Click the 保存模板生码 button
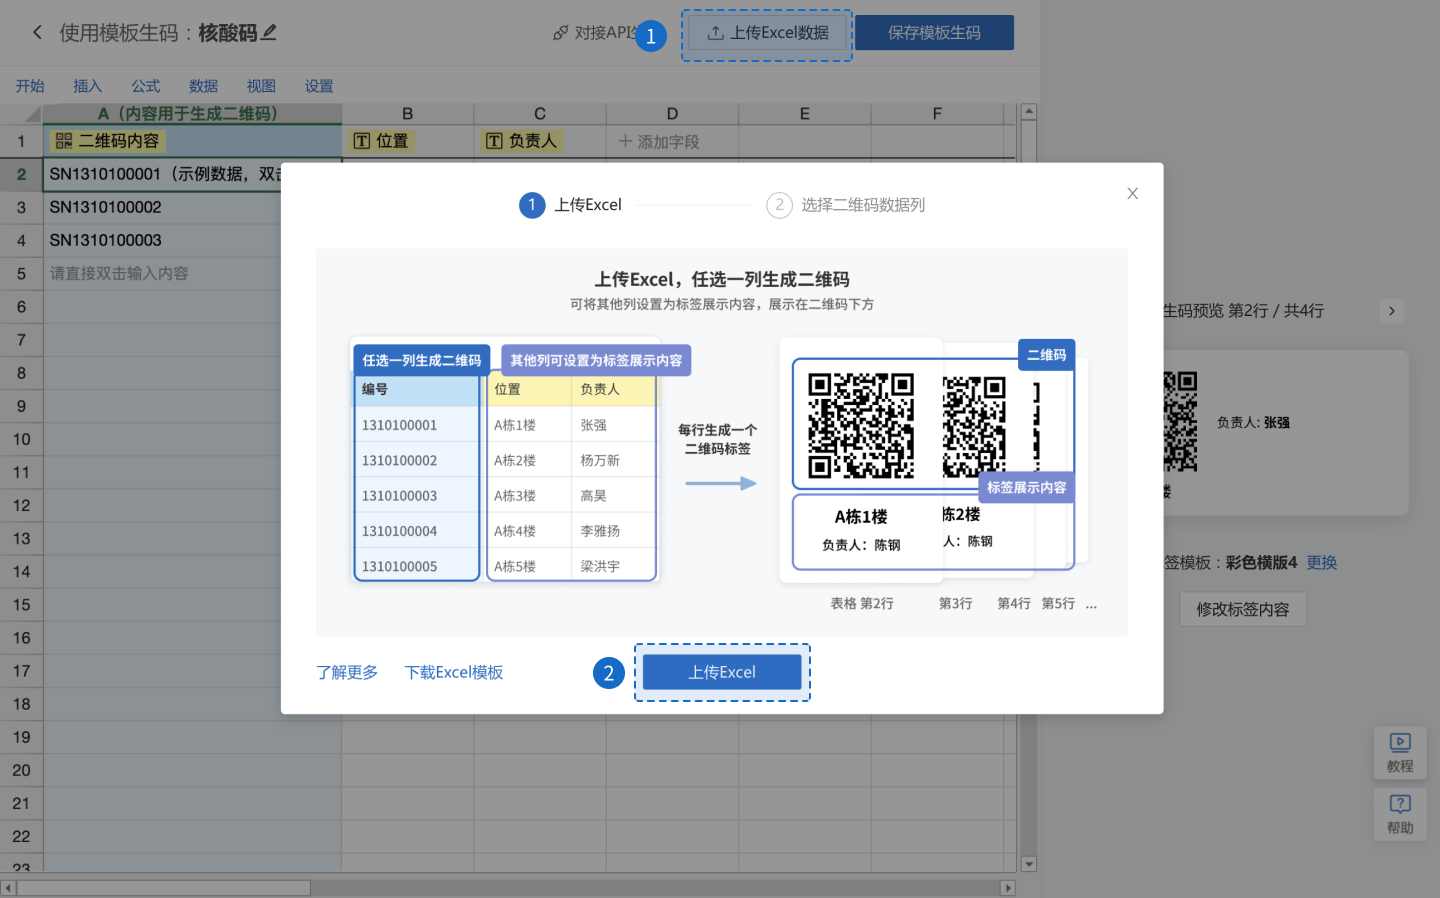The image size is (1440, 898). click(x=934, y=33)
